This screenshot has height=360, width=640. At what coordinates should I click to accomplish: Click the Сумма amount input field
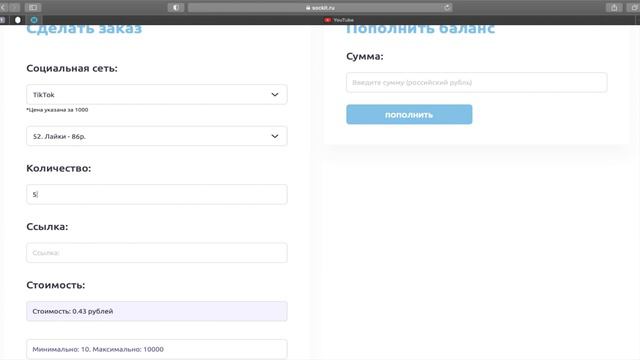[x=477, y=82]
